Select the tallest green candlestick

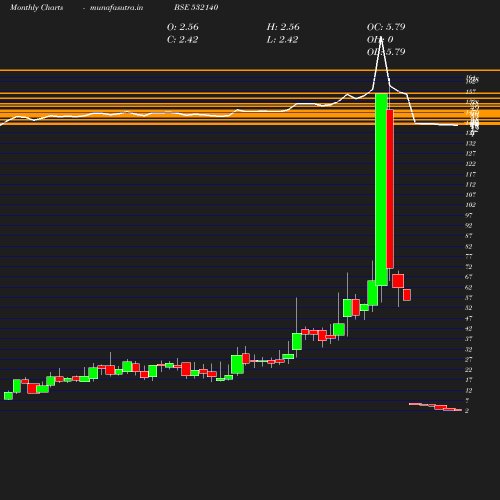pyautogui.click(x=381, y=190)
